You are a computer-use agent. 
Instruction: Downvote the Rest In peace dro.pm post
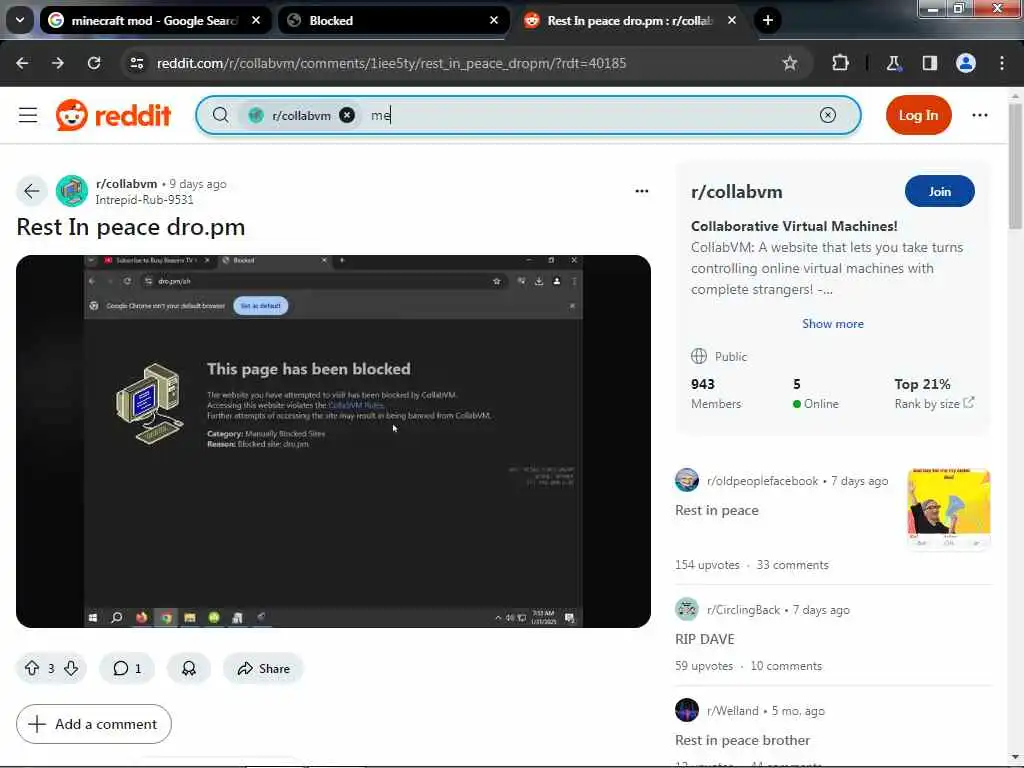(71, 668)
